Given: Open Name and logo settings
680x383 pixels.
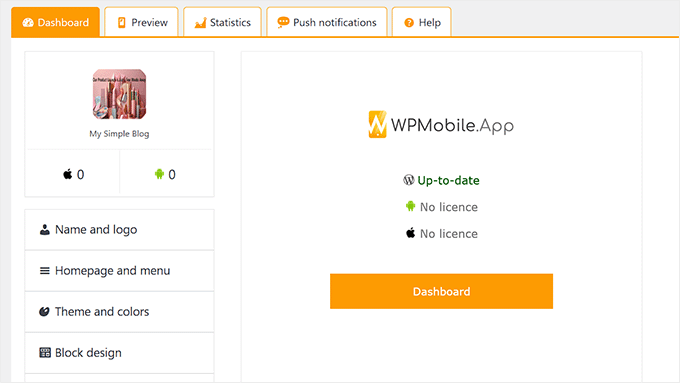Looking at the screenshot, I should pyautogui.click(x=119, y=229).
